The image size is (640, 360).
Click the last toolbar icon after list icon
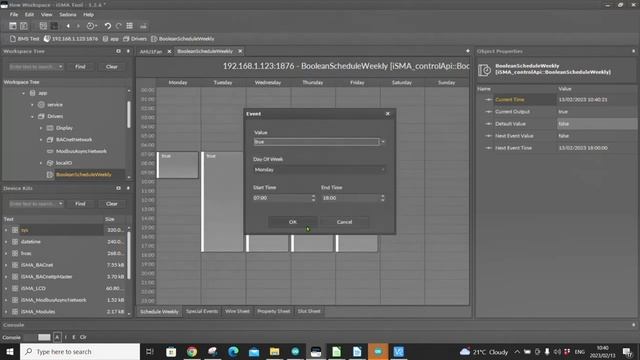coord(143,26)
